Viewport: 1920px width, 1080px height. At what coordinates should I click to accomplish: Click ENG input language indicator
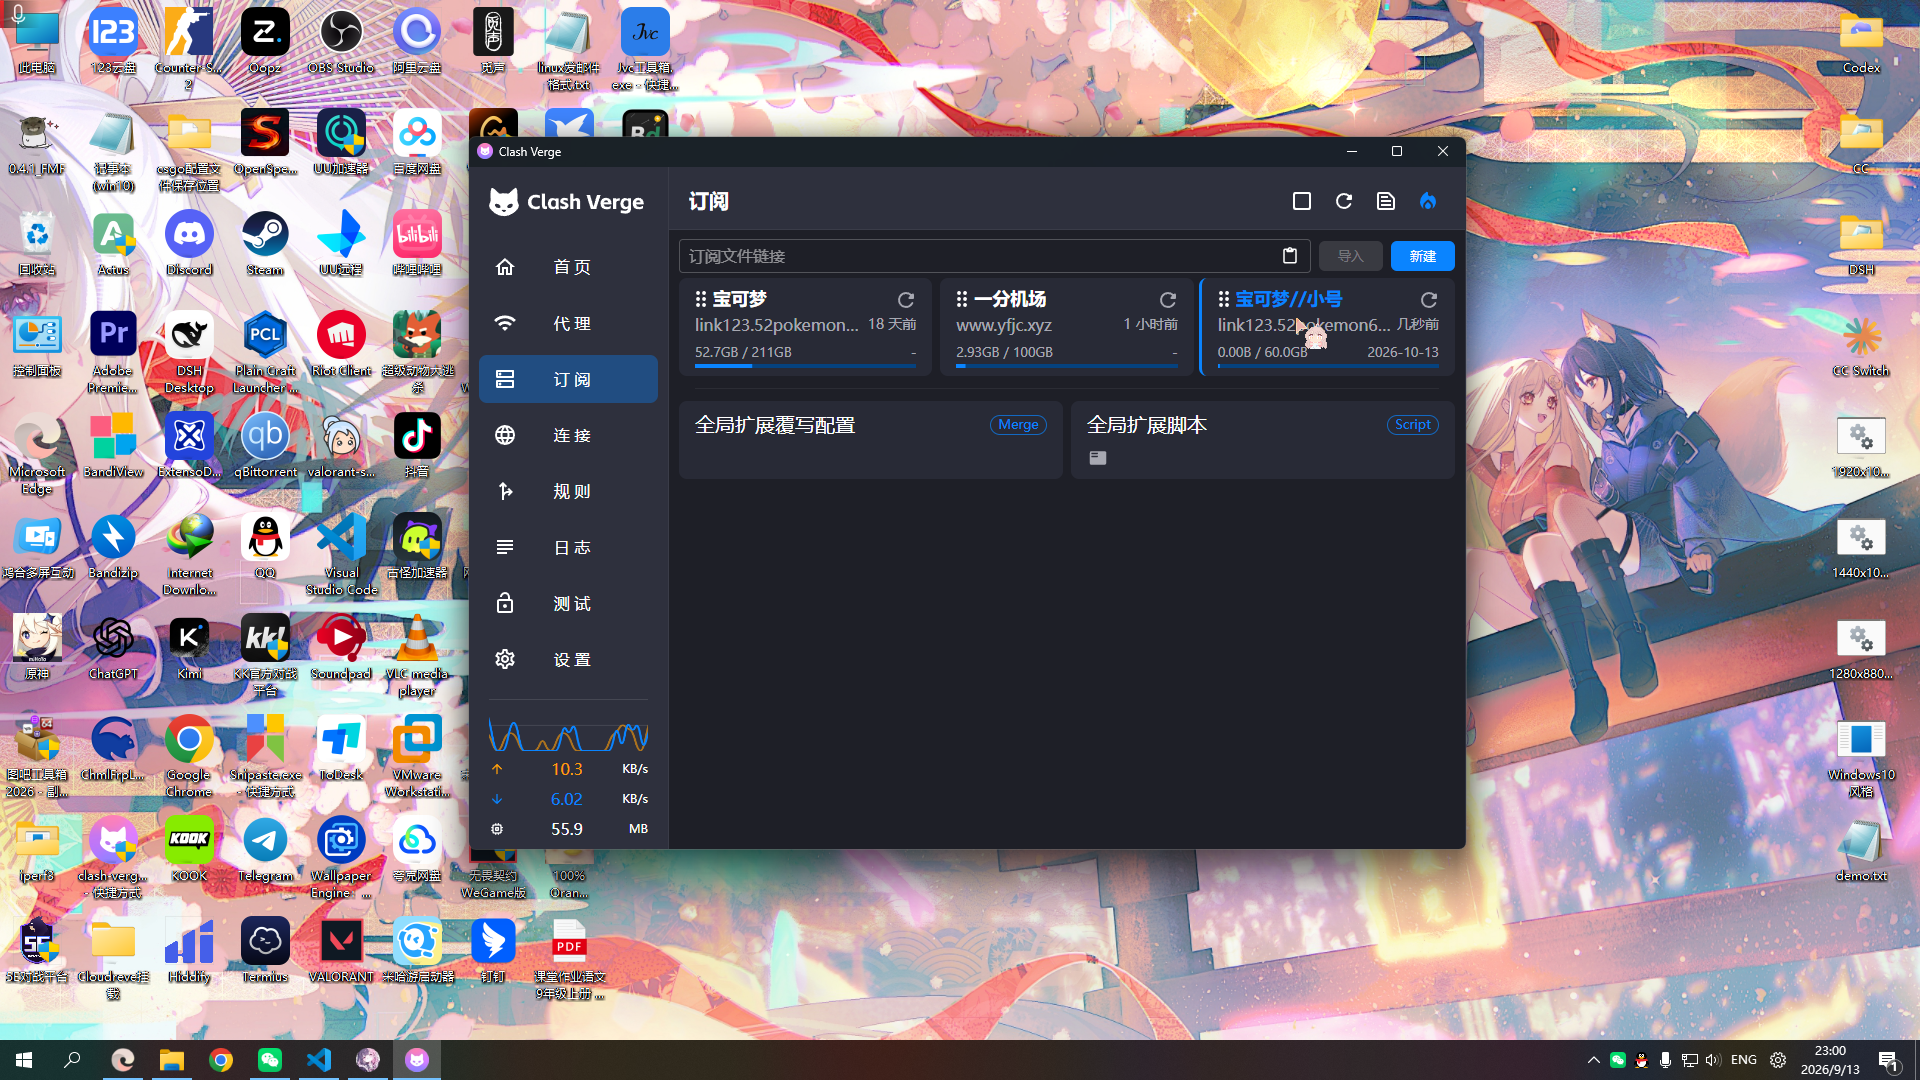pyautogui.click(x=1743, y=1059)
